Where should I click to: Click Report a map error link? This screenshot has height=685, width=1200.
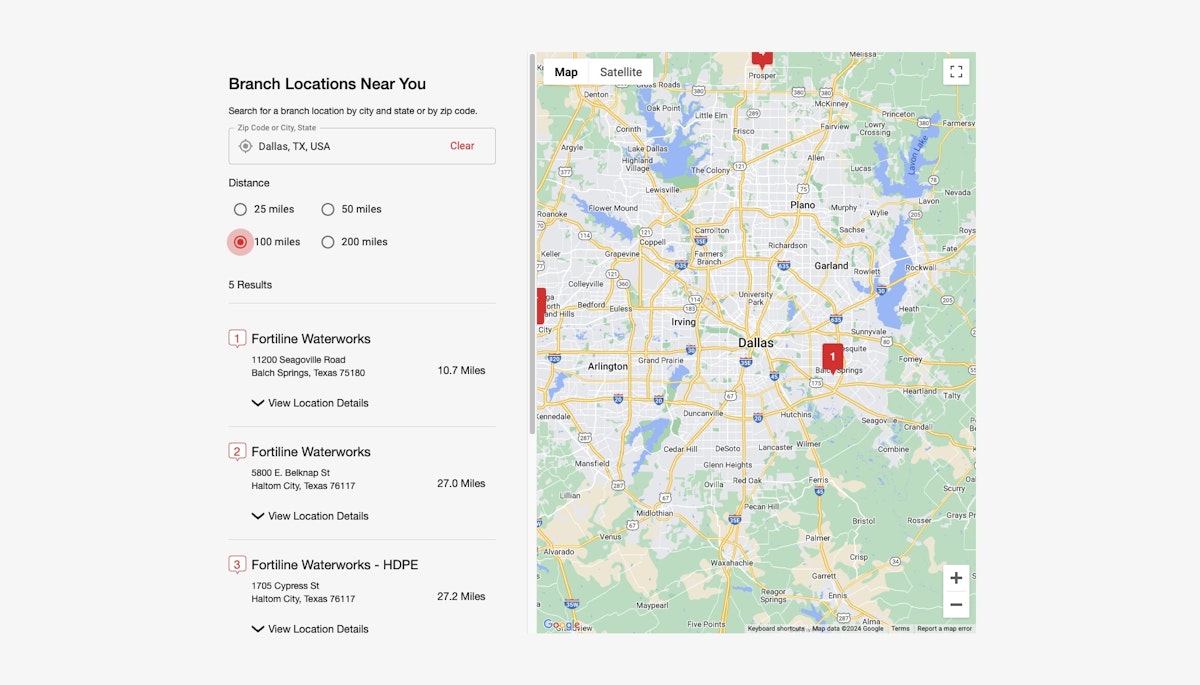pyautogui.click(x=944, y=629)
